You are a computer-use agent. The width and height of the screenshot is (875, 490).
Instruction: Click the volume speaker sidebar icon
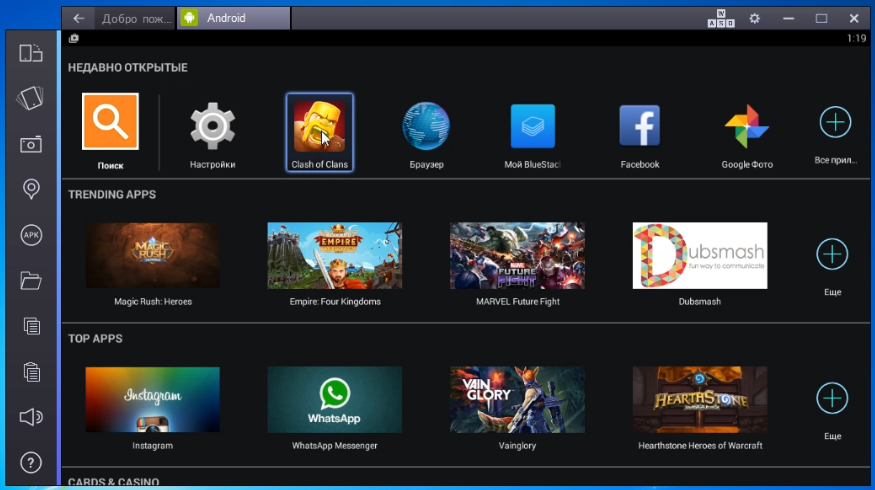[31, 417]
